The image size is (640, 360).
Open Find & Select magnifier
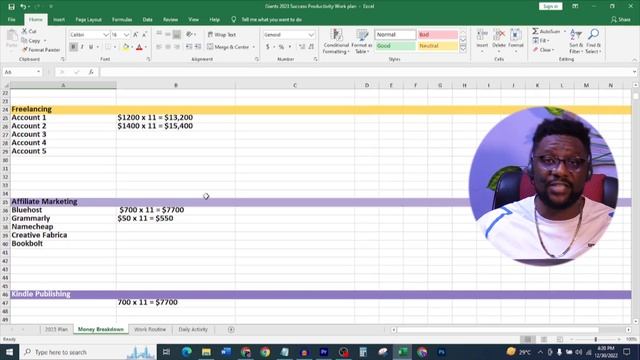click(593, 41)
